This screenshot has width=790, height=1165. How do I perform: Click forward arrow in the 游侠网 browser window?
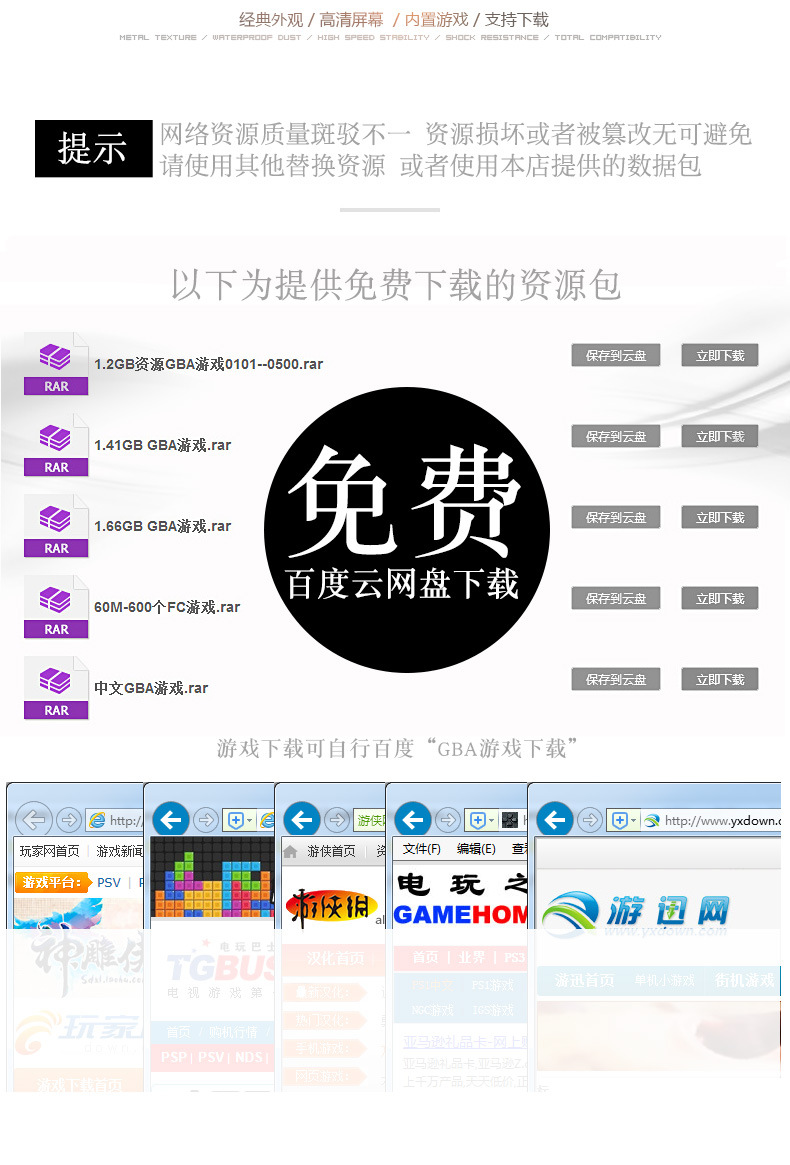click(337, 820)
